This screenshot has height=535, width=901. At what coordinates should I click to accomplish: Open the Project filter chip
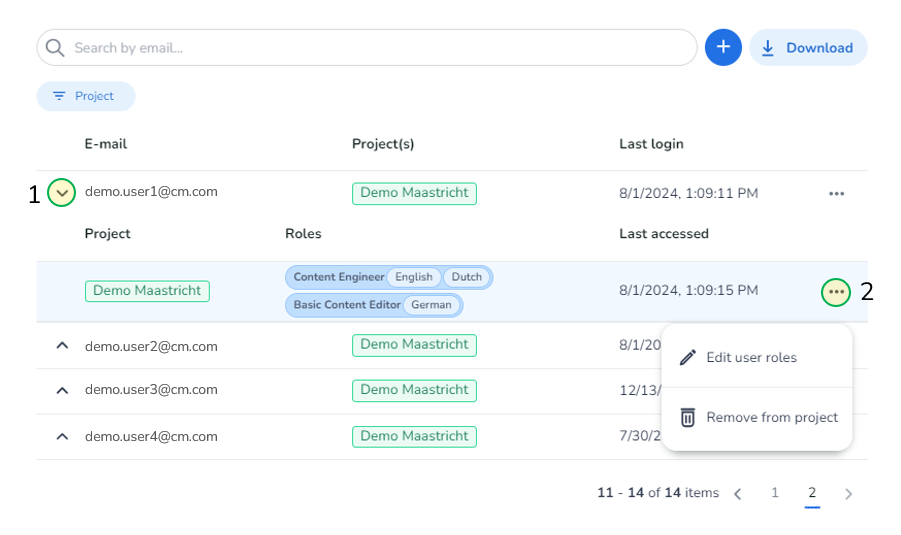85,96
